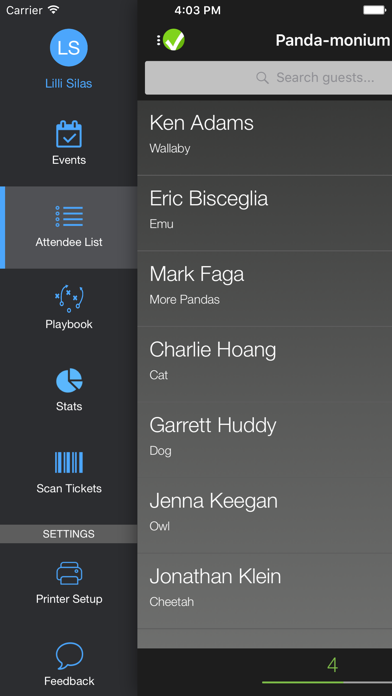
Task: Click the Emu subtitle text
Action: 161,224
